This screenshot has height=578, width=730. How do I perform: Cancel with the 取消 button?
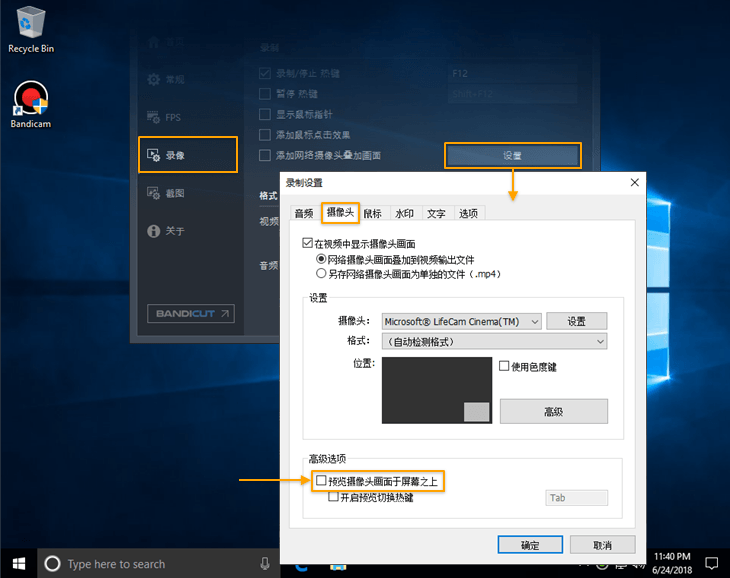[x=602, y=545]
